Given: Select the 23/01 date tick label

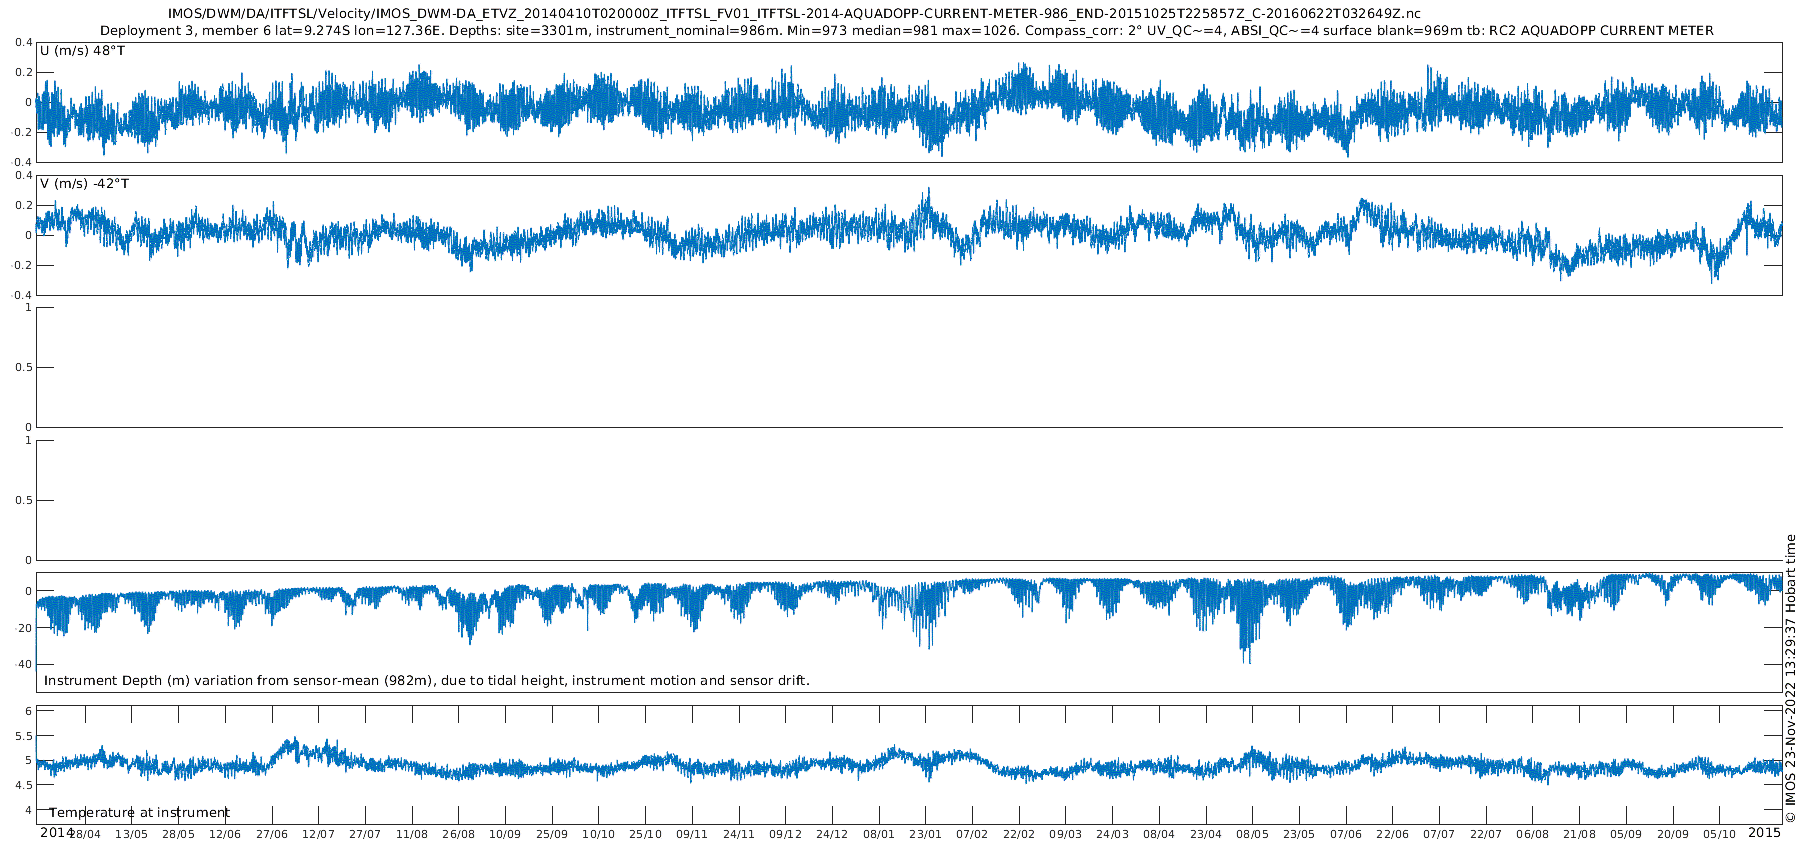Looking at the screenshot, I should pos(926,835).
